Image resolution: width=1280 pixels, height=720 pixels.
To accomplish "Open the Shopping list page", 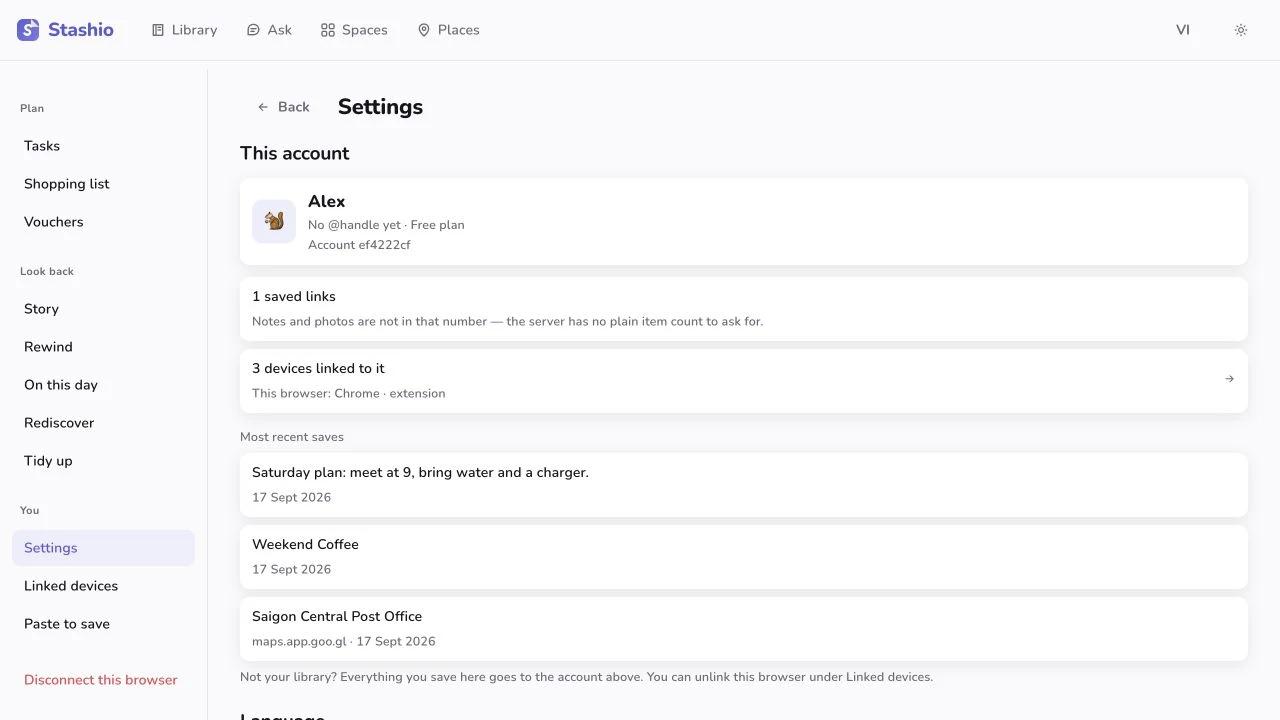I will 103,184.
